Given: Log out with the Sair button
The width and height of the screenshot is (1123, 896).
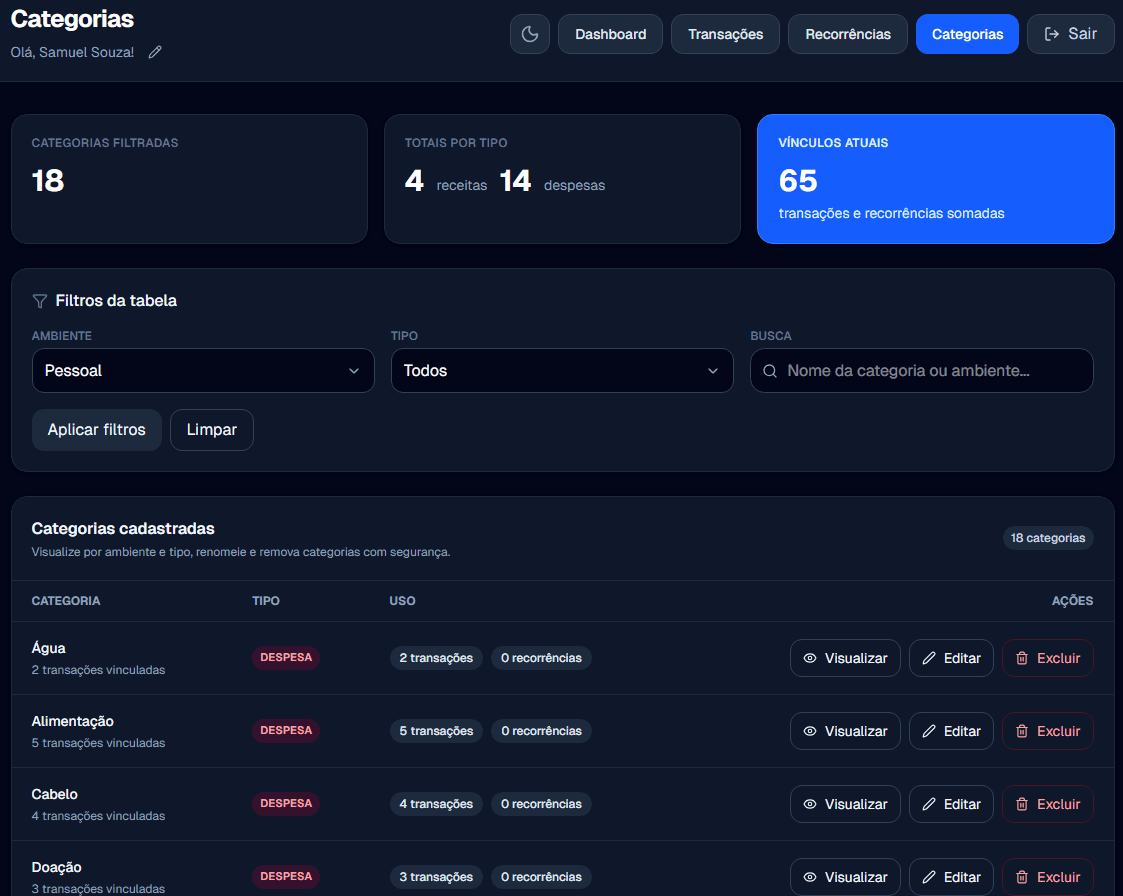Looking at the screenshot, I should 1070,34.
